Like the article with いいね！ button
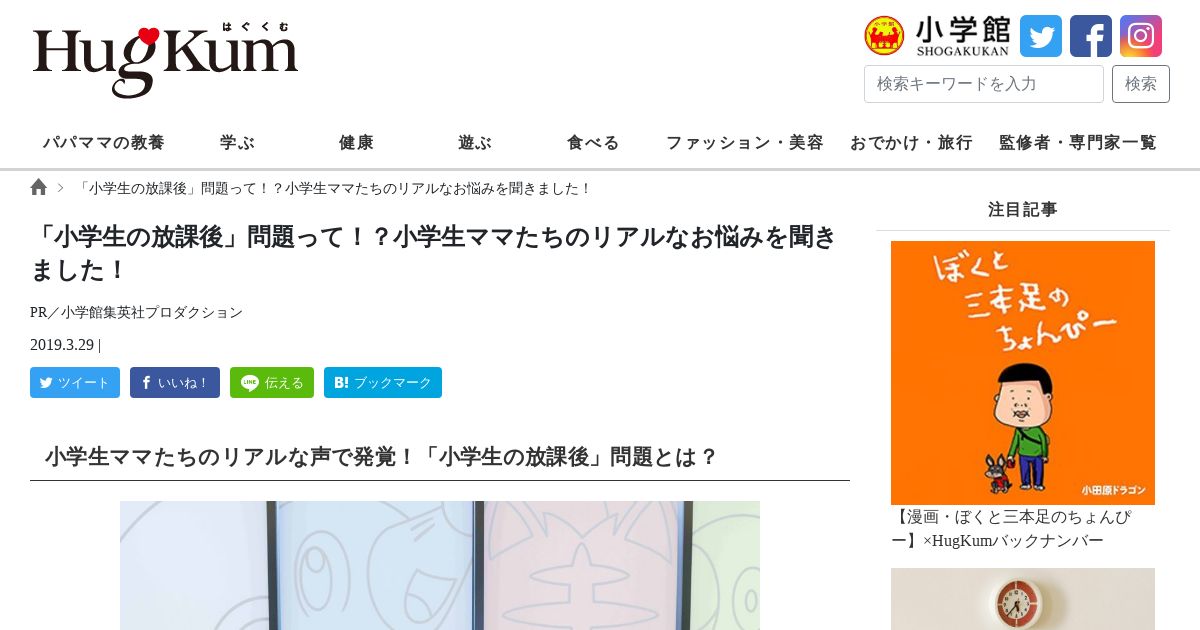The image size is (1200, 630). pyautogui.click(x=175, y=382)
